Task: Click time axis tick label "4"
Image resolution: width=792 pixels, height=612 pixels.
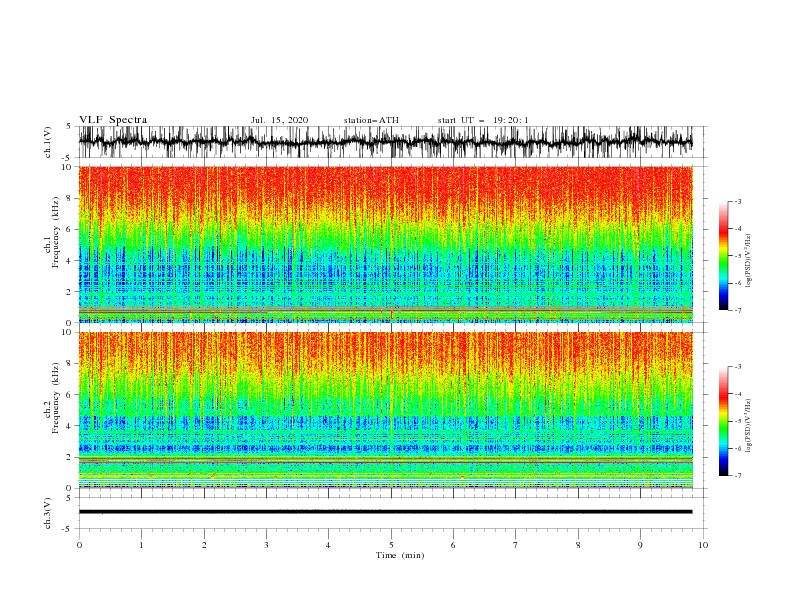Action: pos(328,545)
